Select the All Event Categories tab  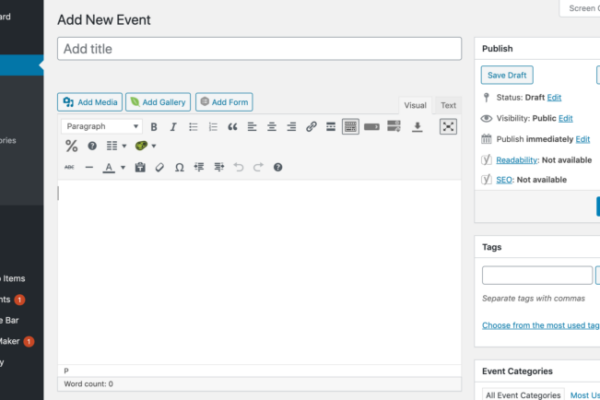pos(523,395)
